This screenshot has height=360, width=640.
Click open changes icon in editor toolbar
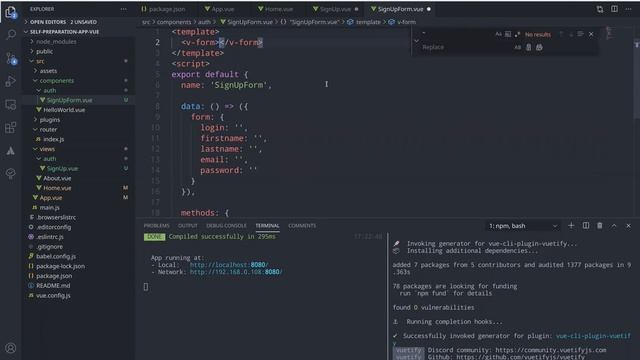(x=600, y=9)
